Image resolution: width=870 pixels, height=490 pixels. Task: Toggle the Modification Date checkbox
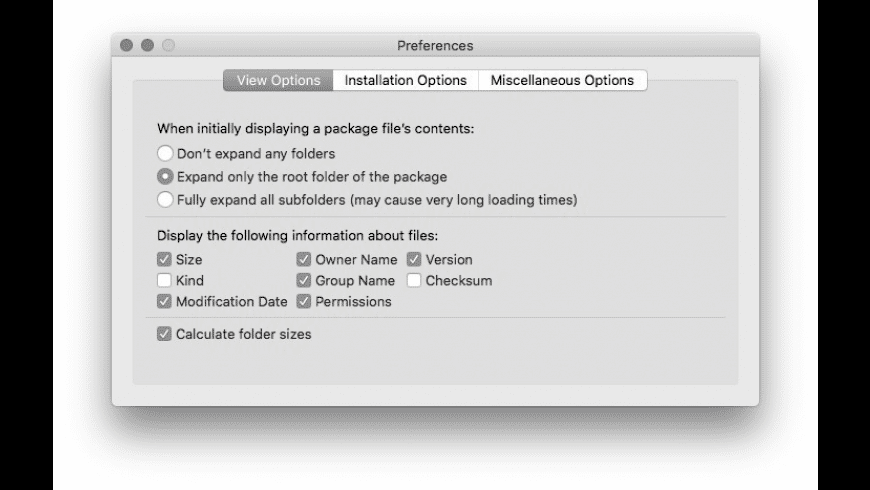(164, 302)
